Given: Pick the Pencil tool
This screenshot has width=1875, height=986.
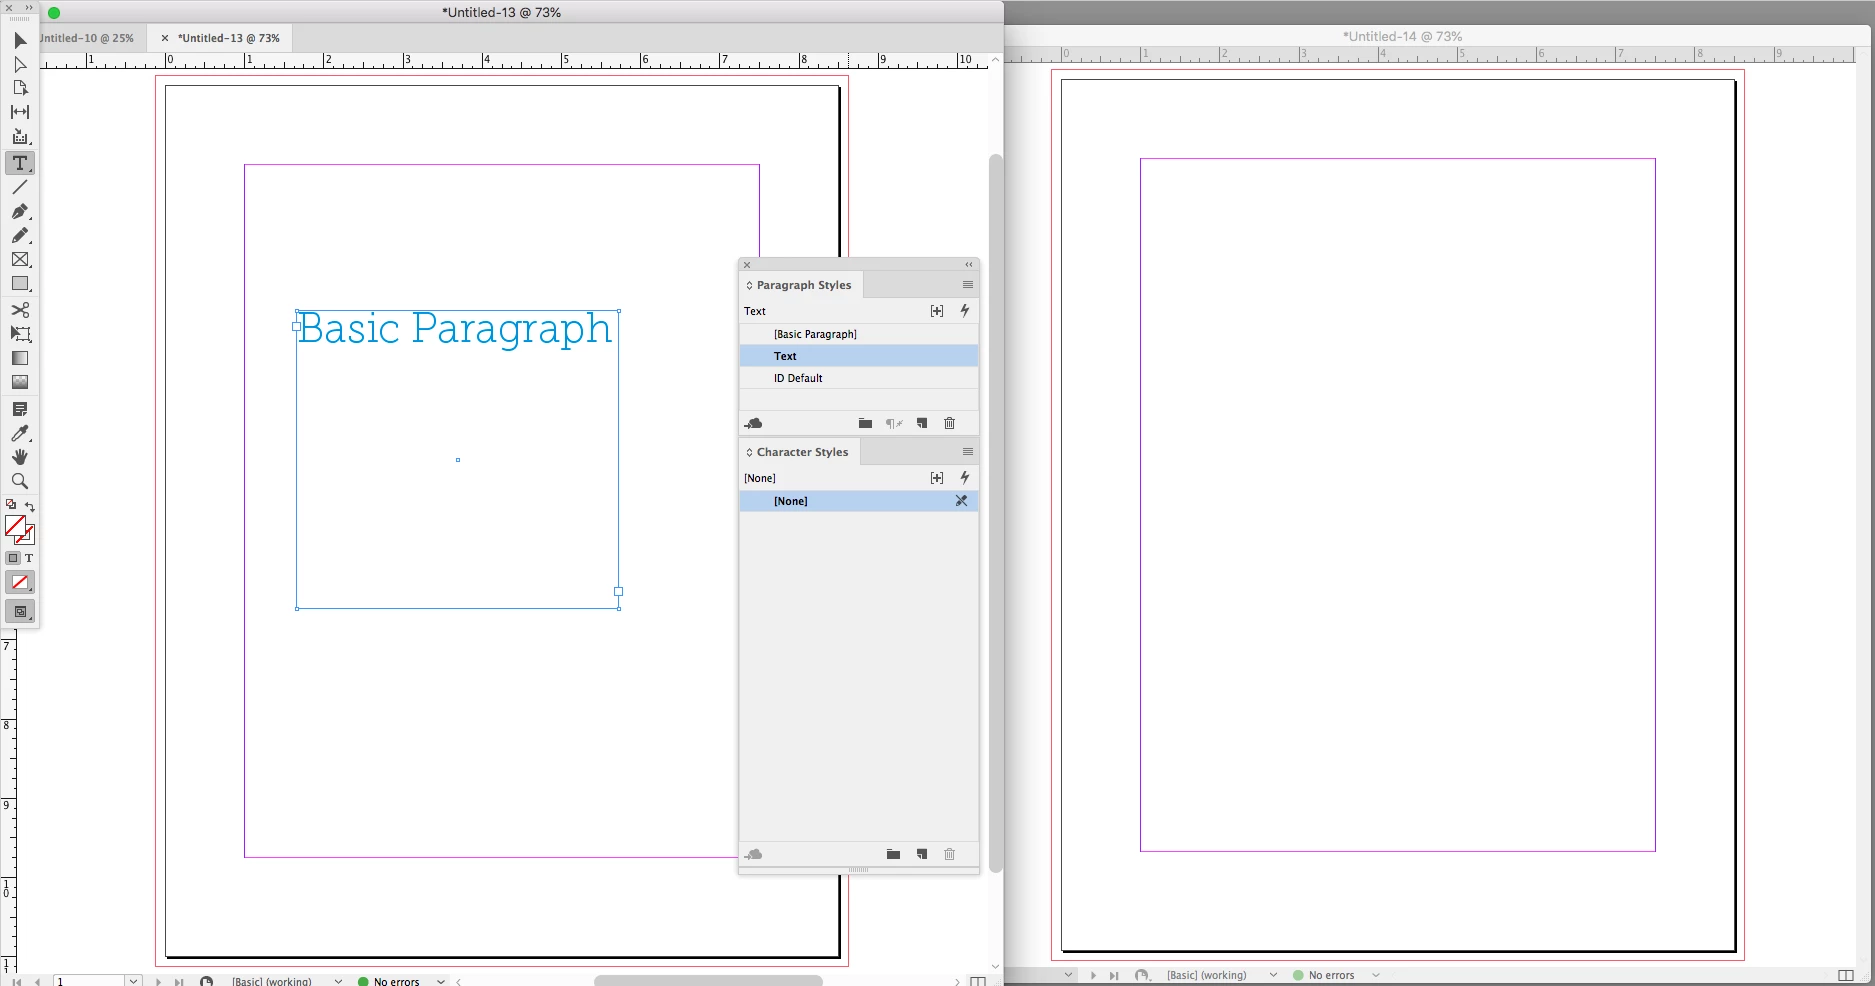Looking at the screenshot, I should (x=20, y=235).
